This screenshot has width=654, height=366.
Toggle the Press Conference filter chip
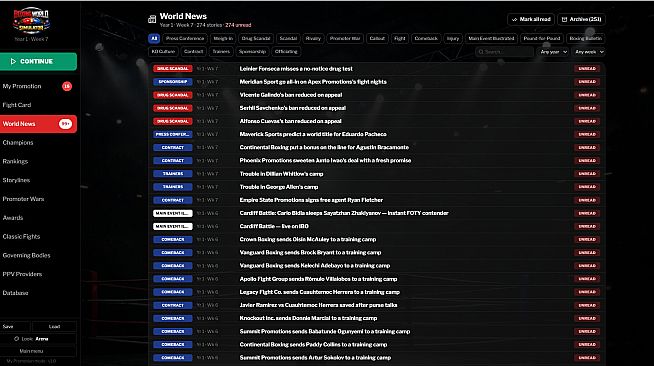185,38
